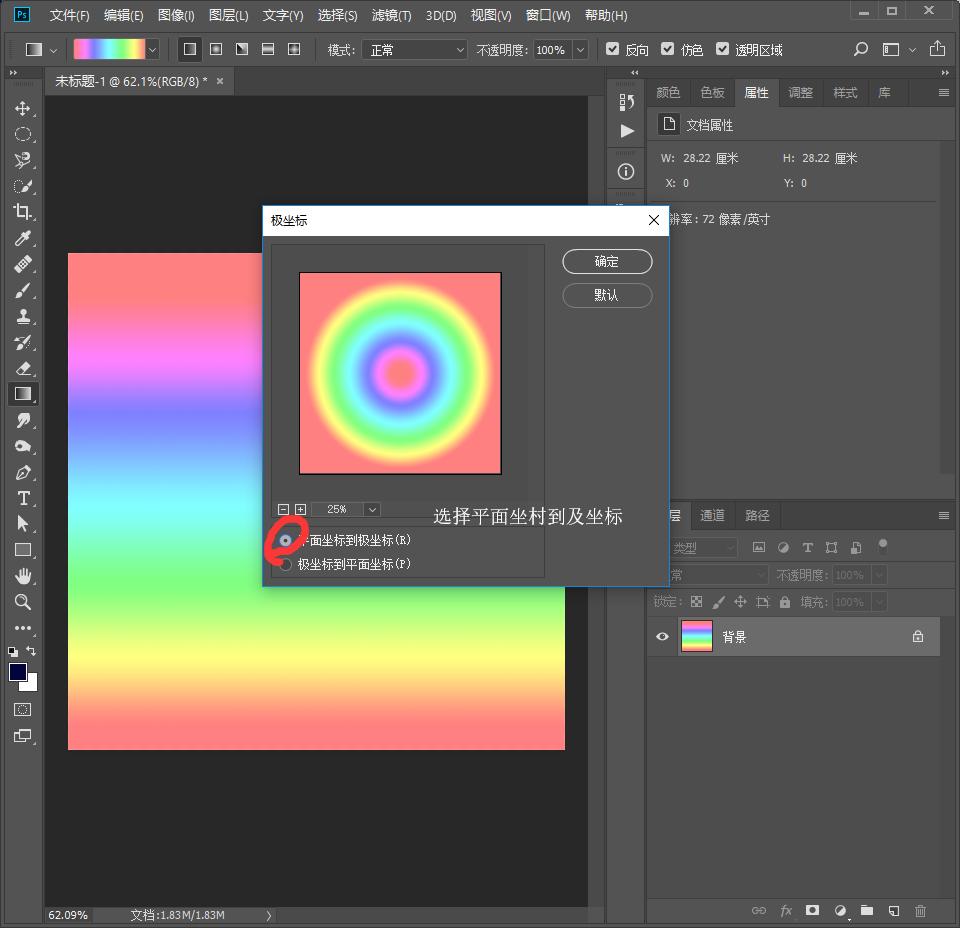Hide the 背景 layer with eye icon

pos(662,636)
